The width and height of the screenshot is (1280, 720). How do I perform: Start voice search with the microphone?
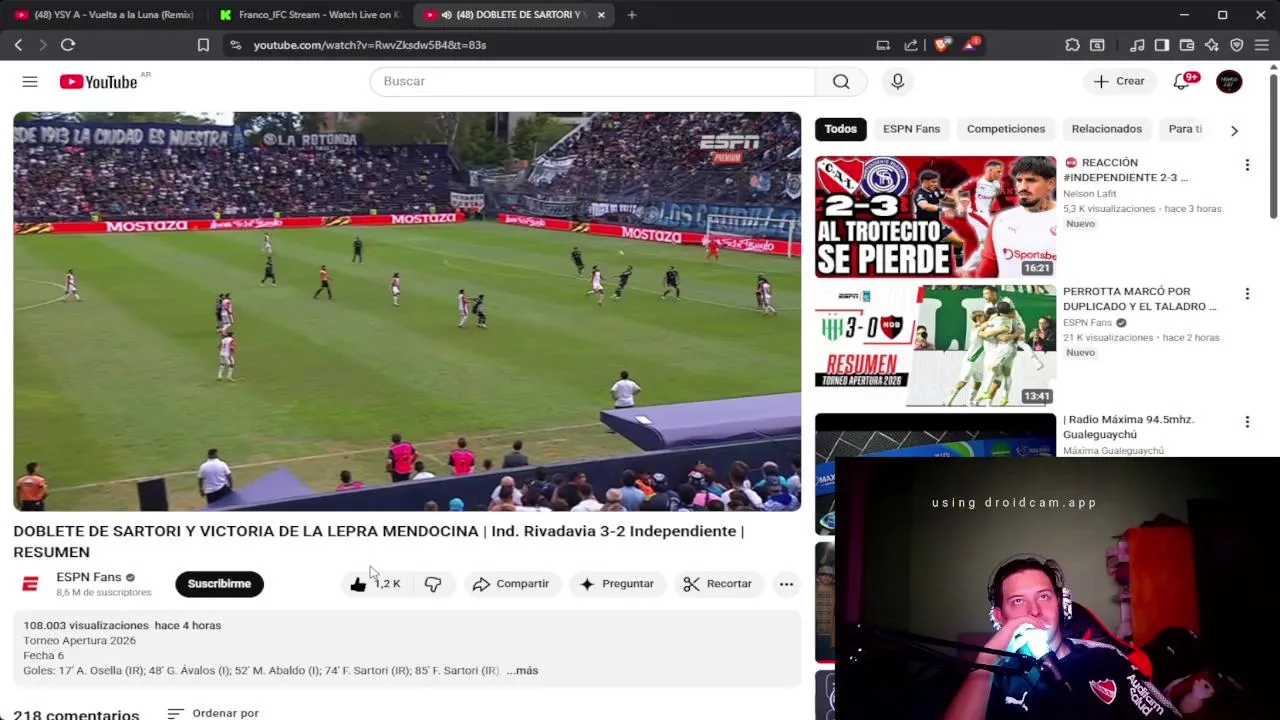pyautogui.click(x=897, y=81)
